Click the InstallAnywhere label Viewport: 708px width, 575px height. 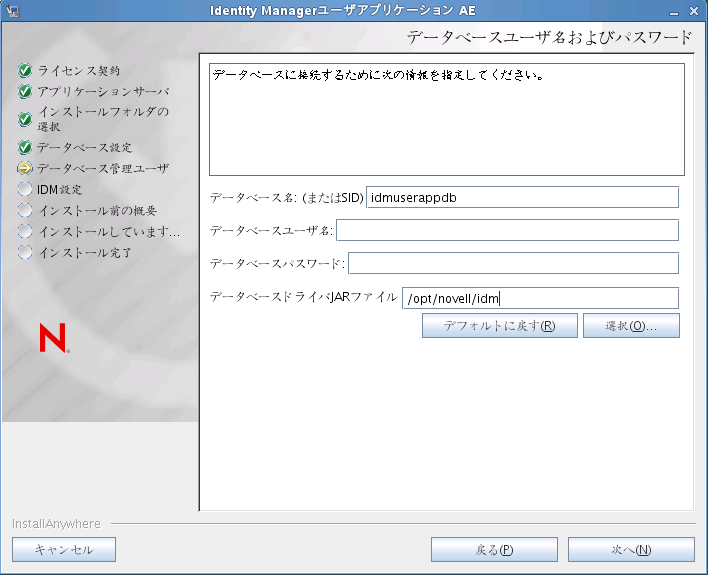[56, 524]
